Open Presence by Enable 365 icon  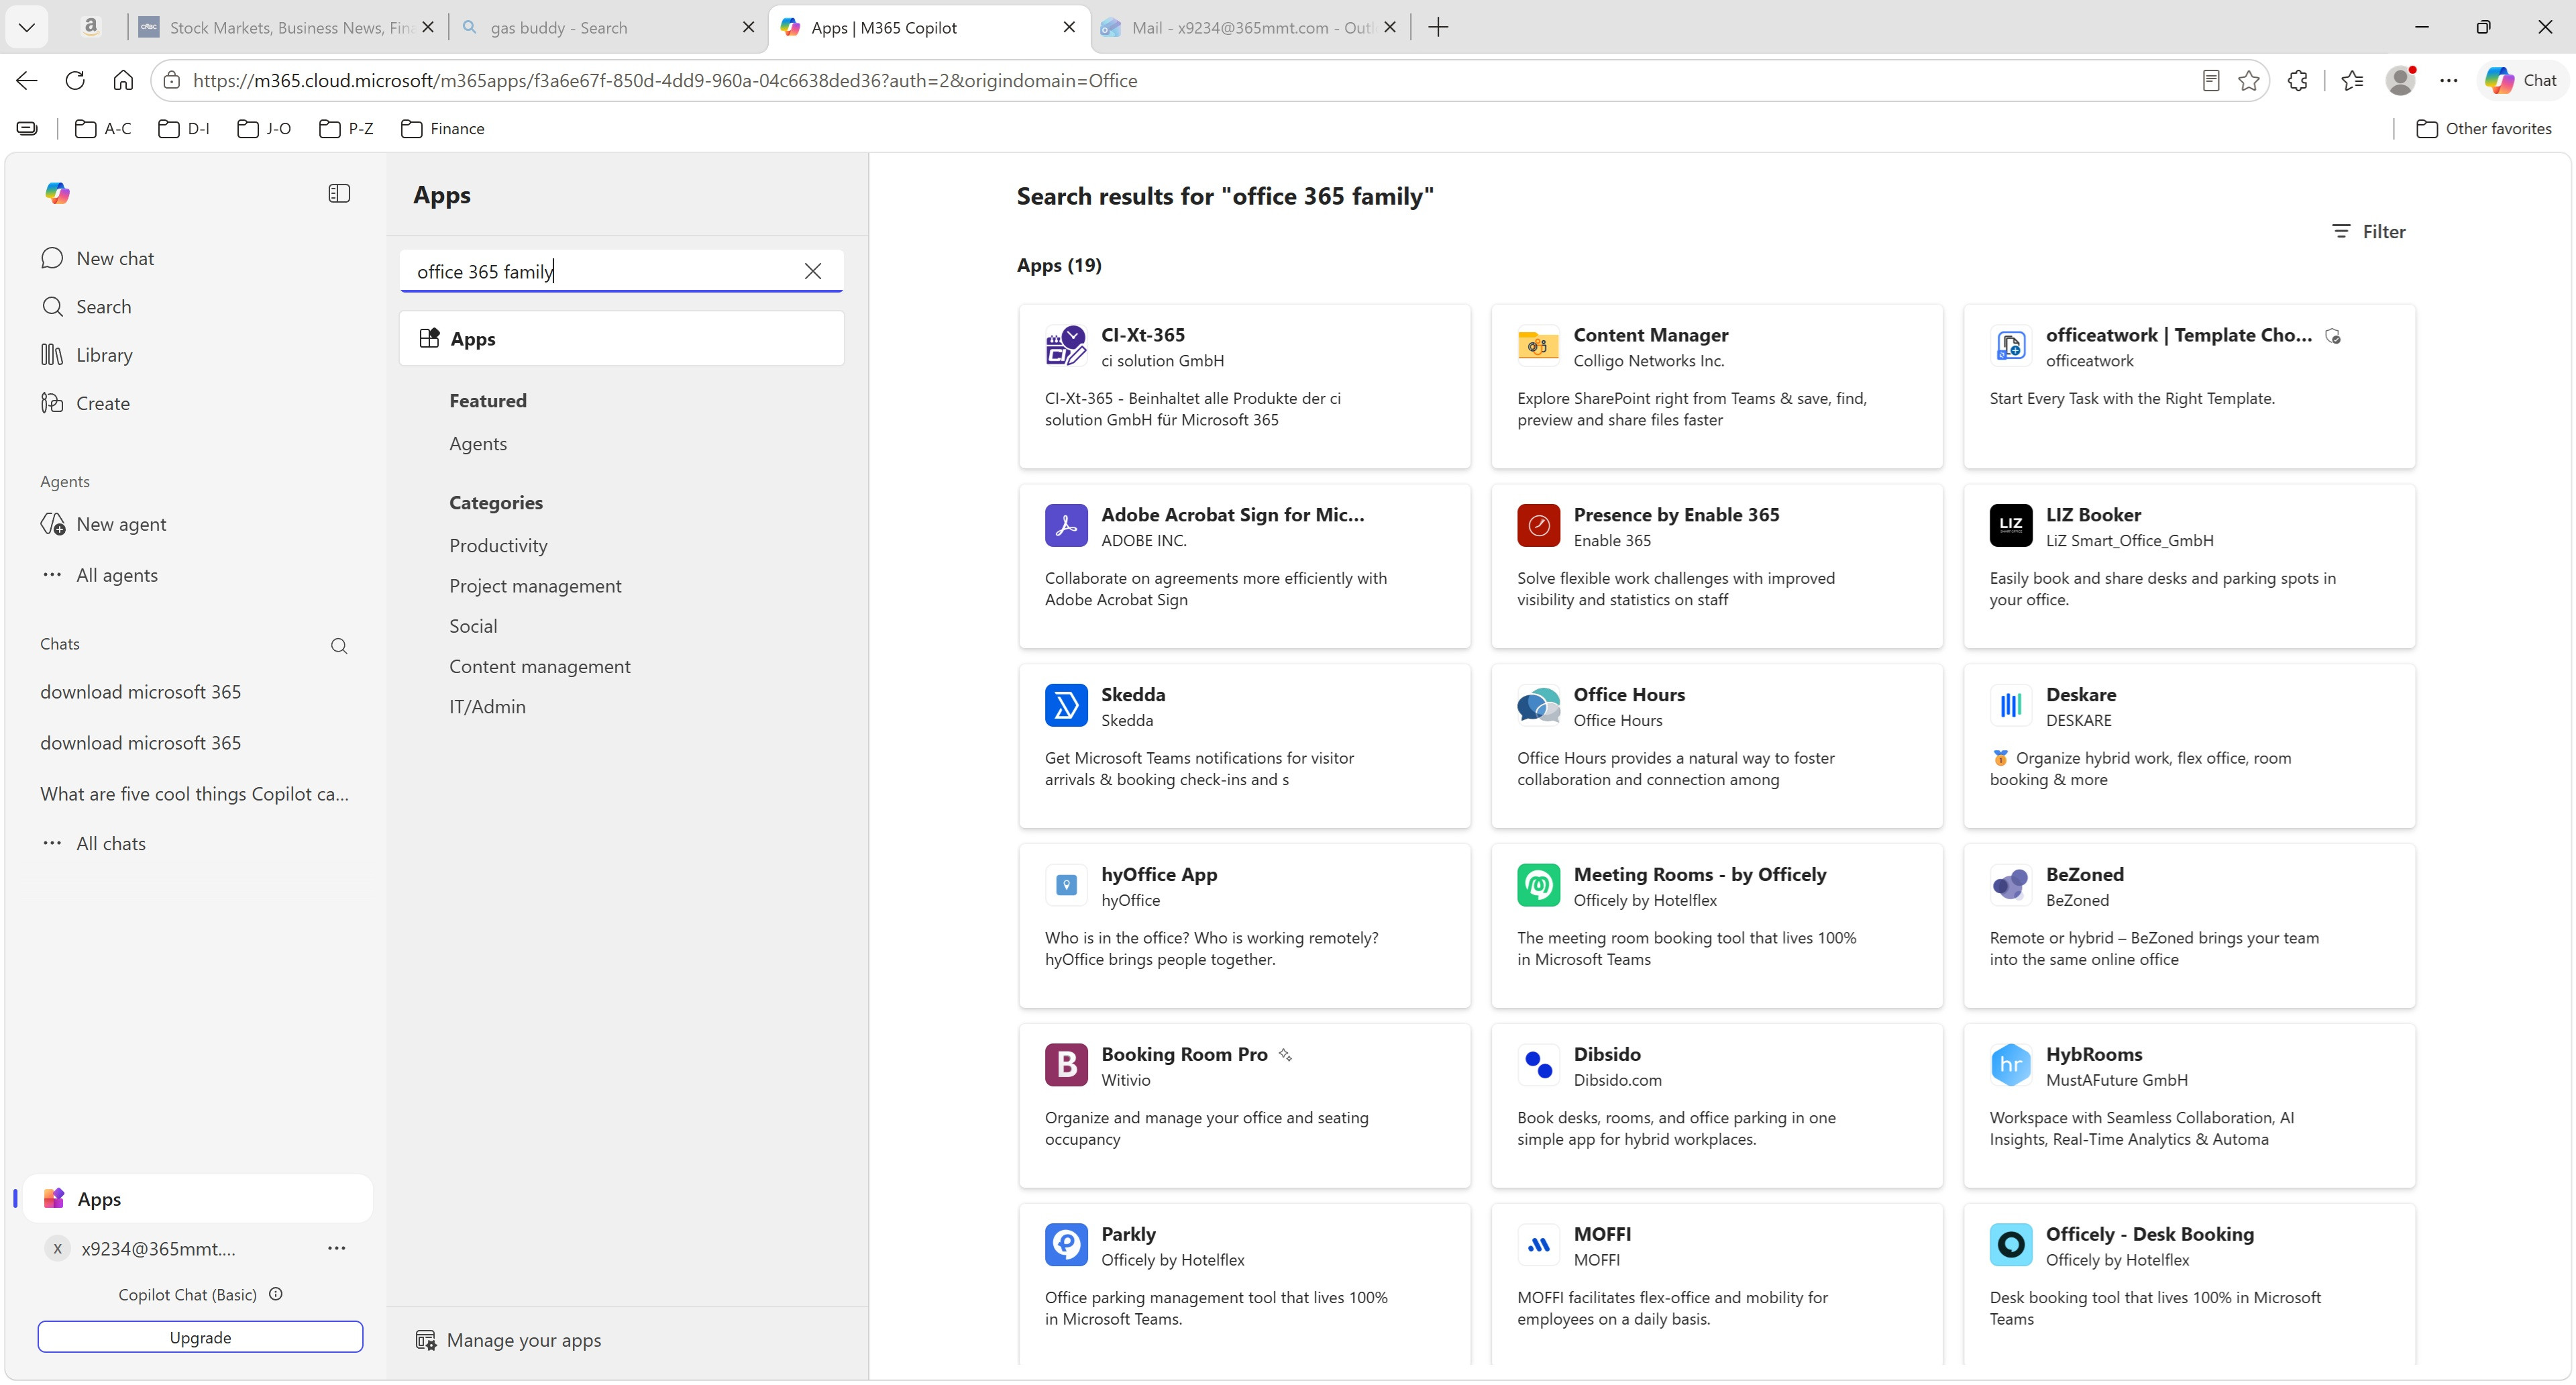tap(1538, 525)
